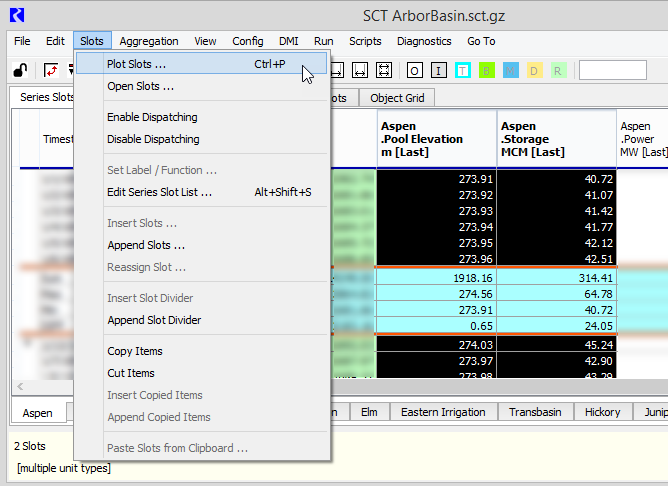Click the unlock padlock icon in toolbar
Screen dimensions: 668x486
[19, 70]
